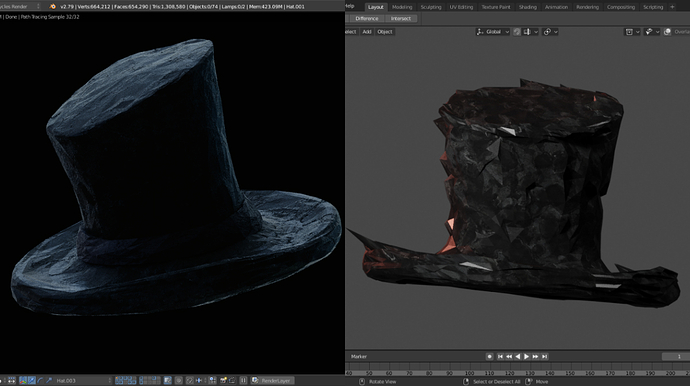Screen dimensions: 690x386
Task: Toggle the auto keying record button
Action: 489,357
